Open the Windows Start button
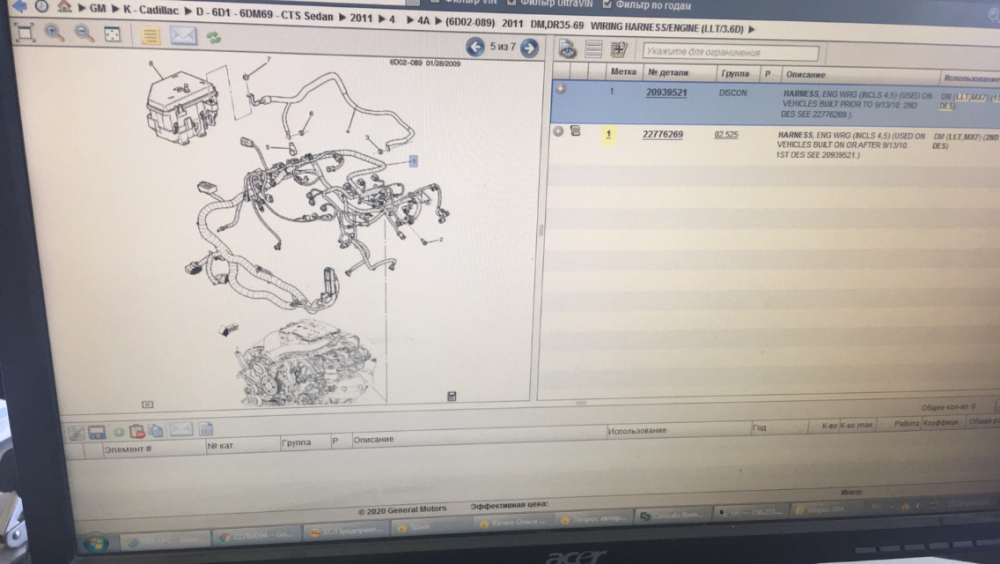The image size is (1000, 564). (96, 543)
